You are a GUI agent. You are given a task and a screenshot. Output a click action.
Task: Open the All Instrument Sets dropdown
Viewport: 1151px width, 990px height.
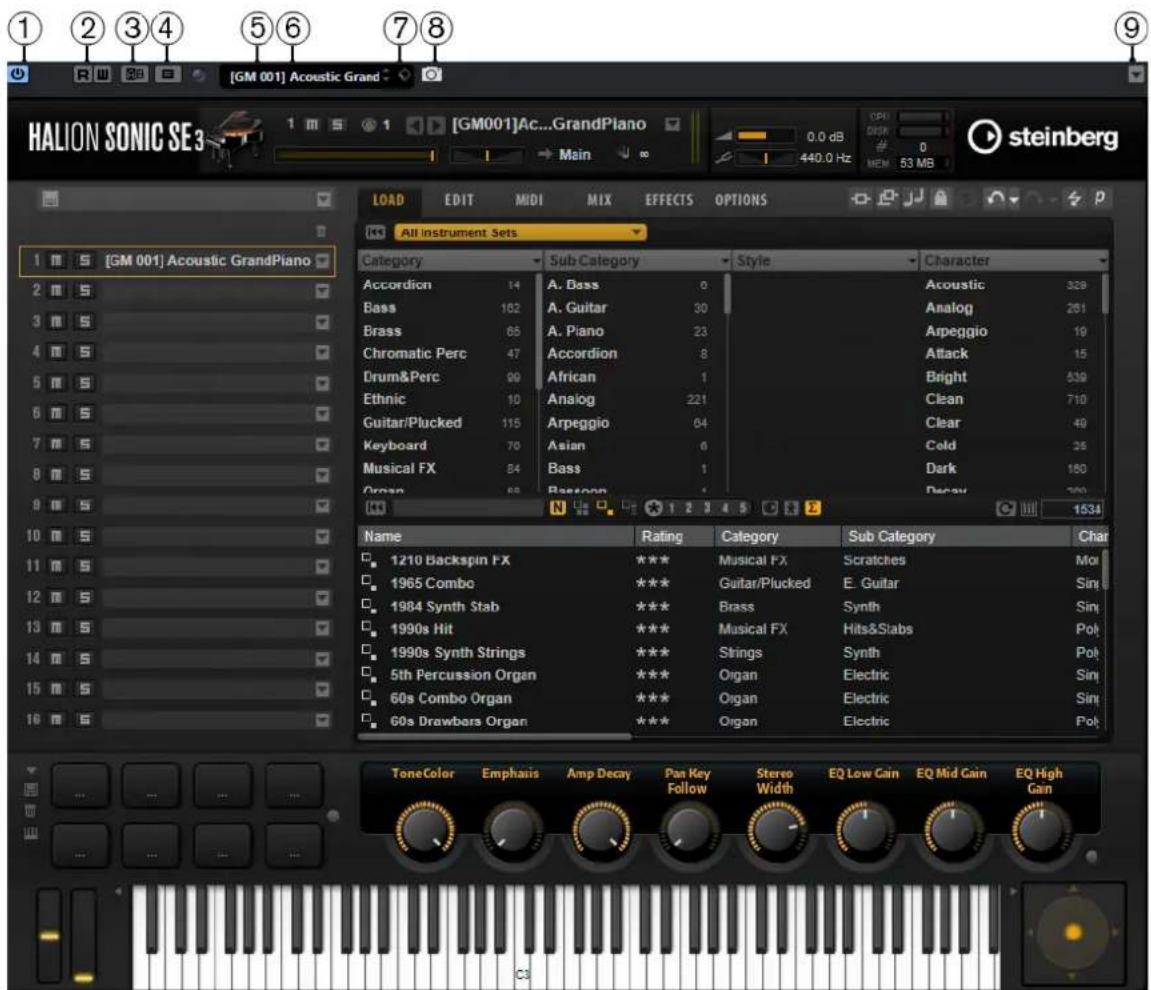pos(520,233)
